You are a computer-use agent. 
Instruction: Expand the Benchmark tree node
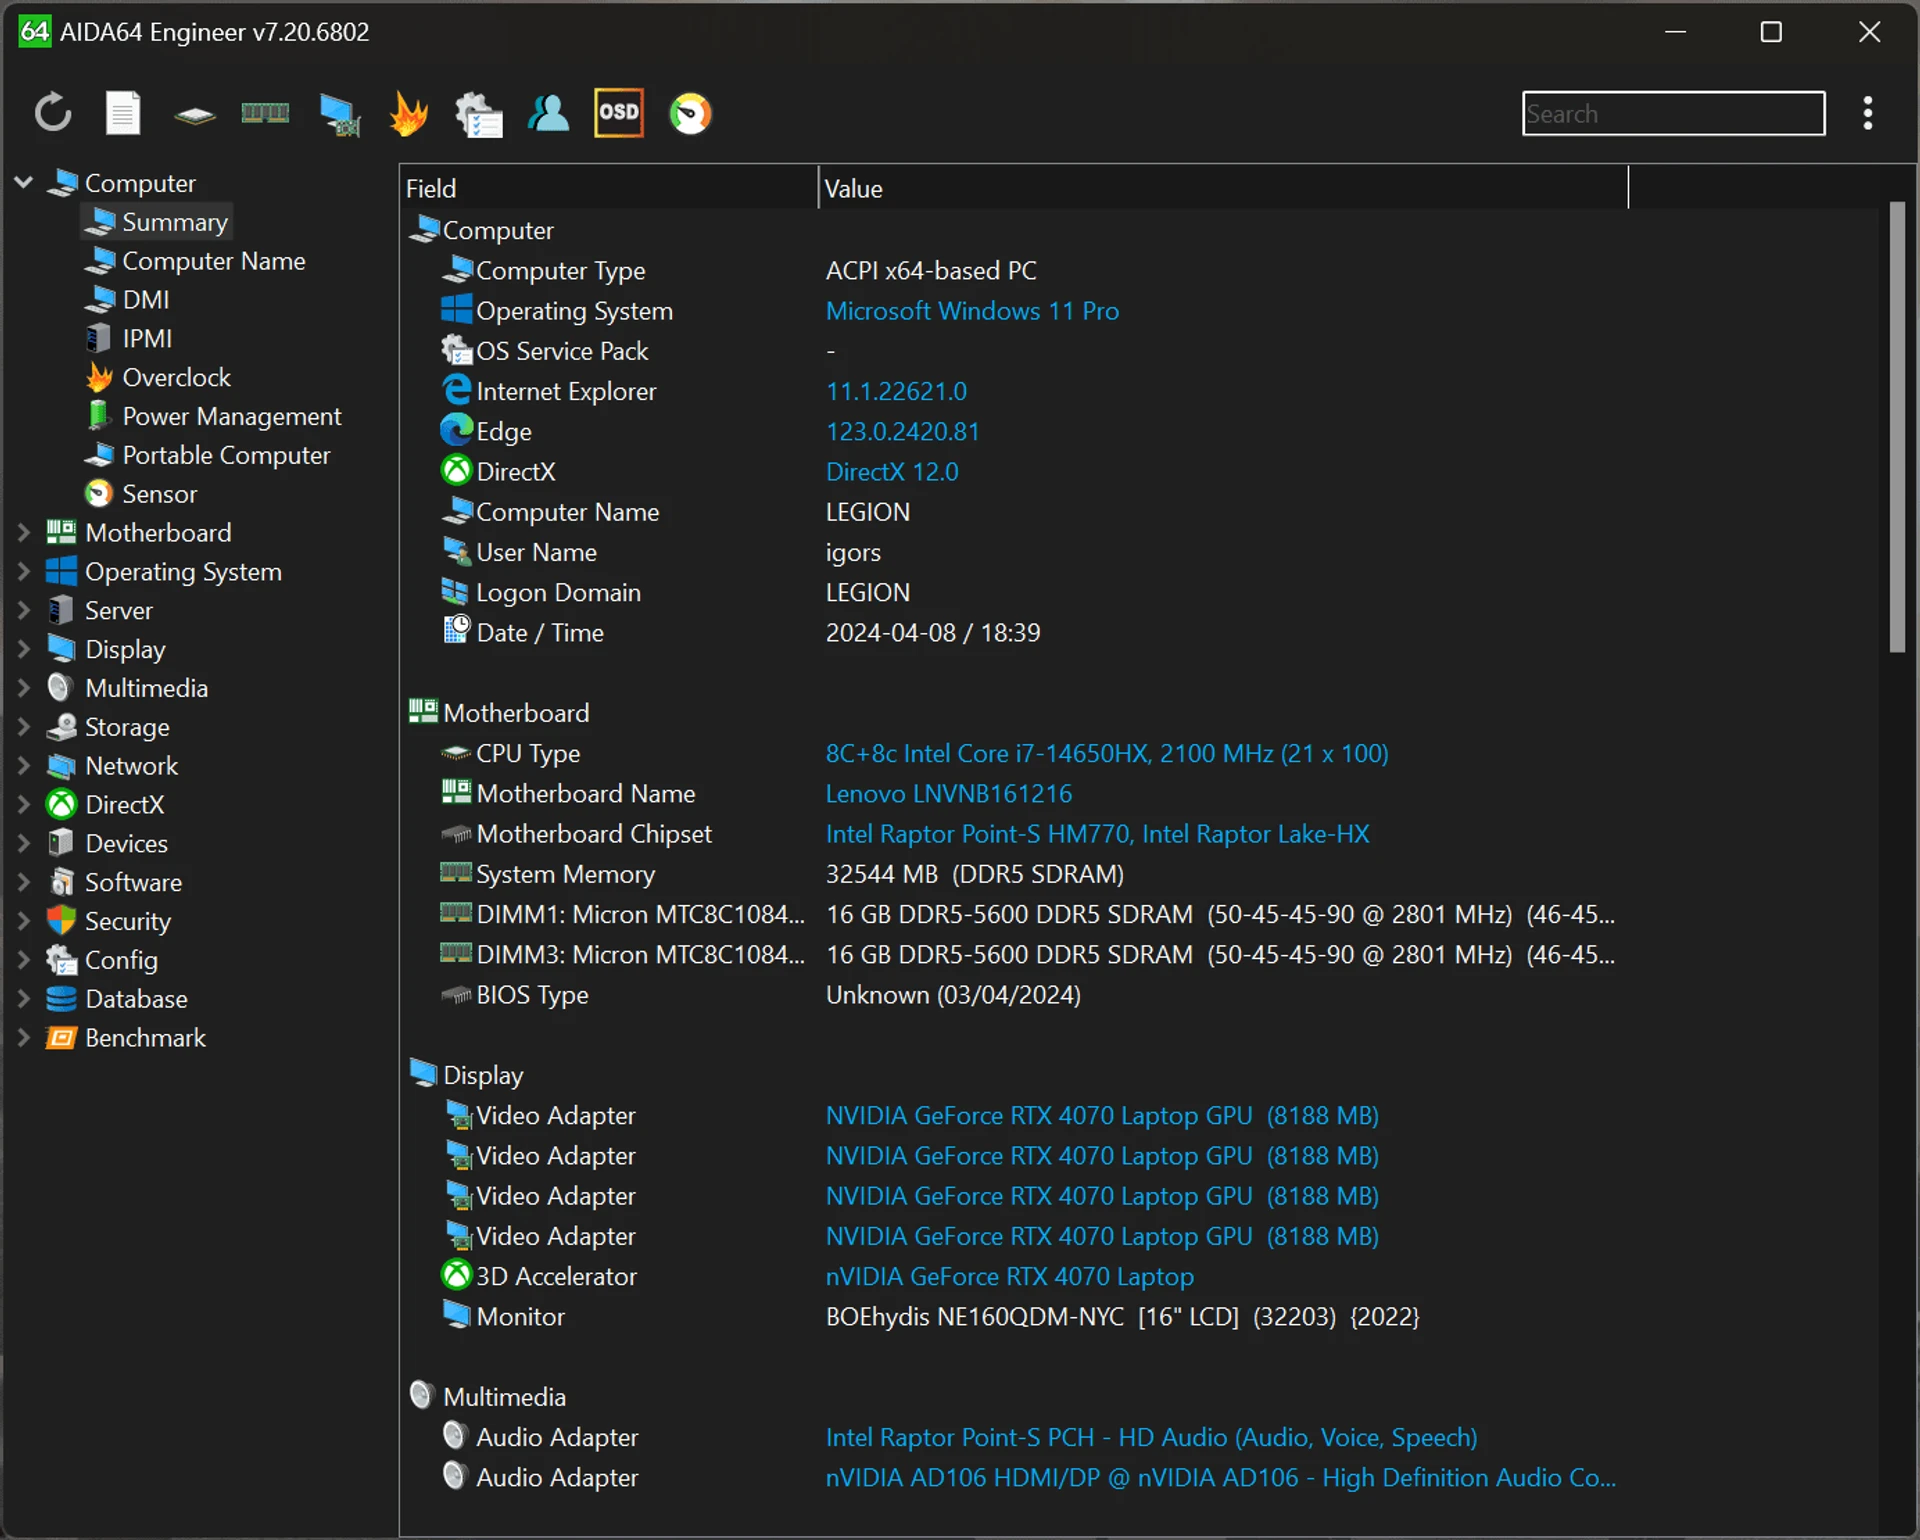(24, 1039)
